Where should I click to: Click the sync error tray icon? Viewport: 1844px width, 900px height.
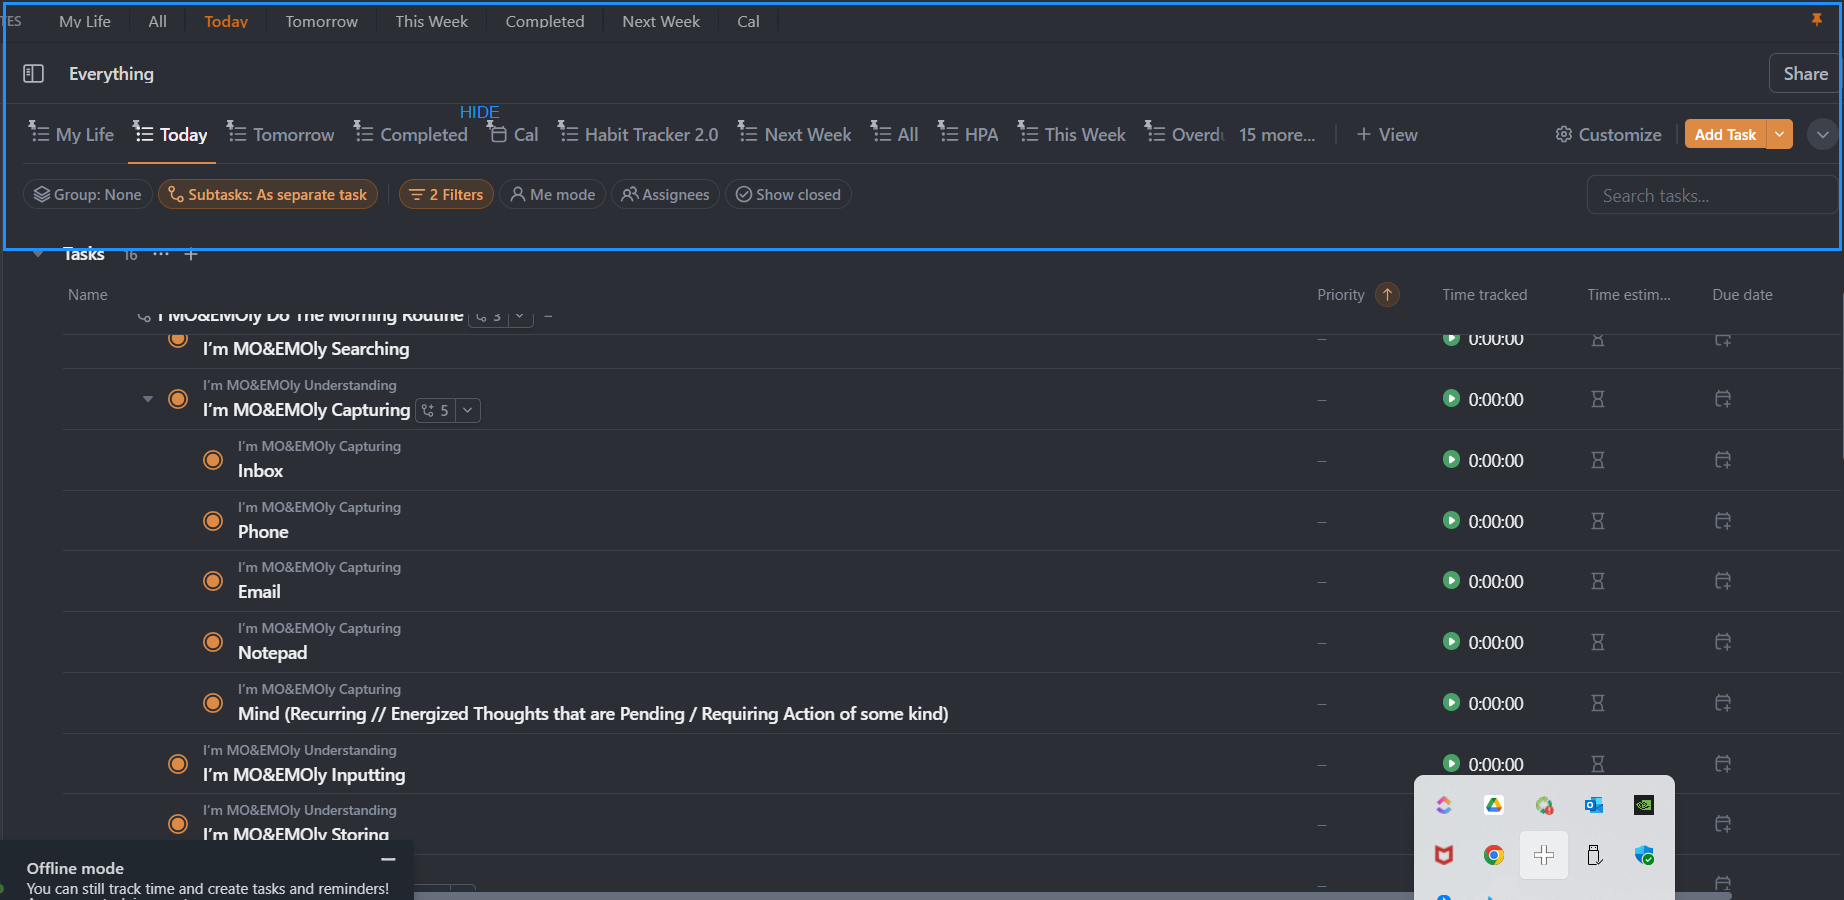point(1544,805)
